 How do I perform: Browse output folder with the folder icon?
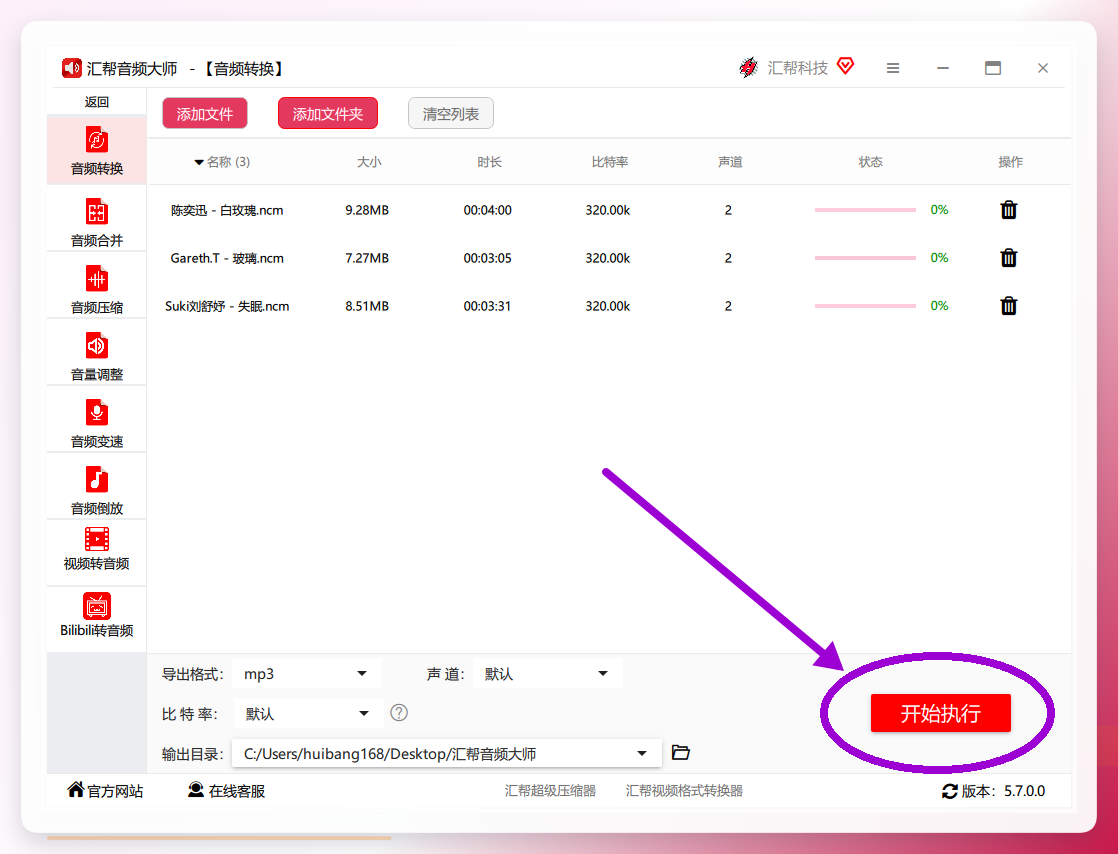pyautogui.click(x=681, y=753)
